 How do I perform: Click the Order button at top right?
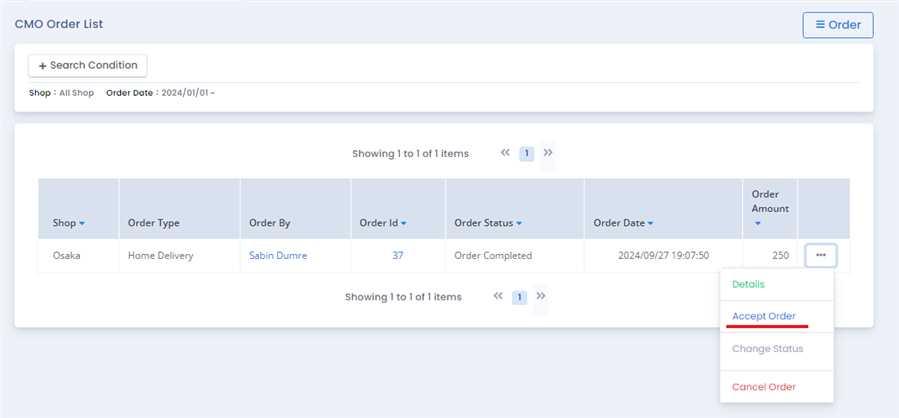tap(837, 25)
